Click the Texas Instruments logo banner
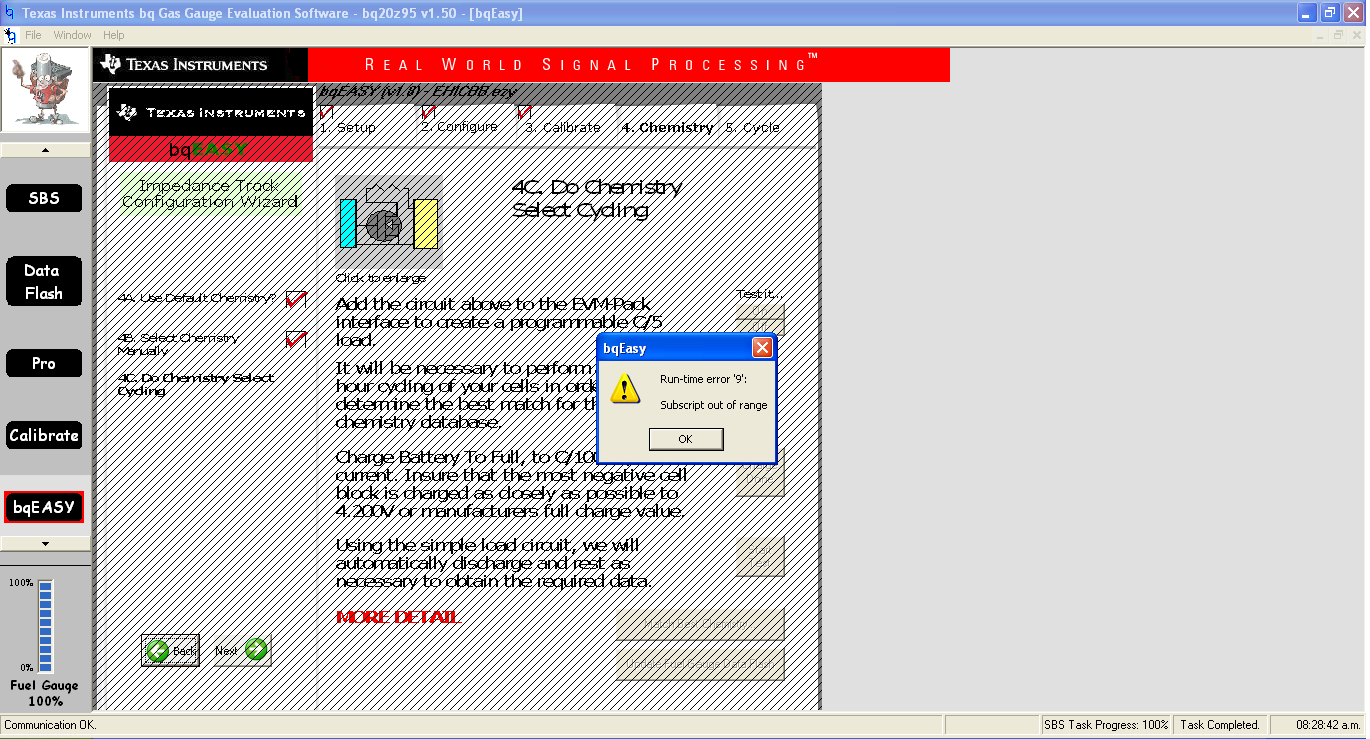This screenshot has width=1370, height=739. [200, 64]
